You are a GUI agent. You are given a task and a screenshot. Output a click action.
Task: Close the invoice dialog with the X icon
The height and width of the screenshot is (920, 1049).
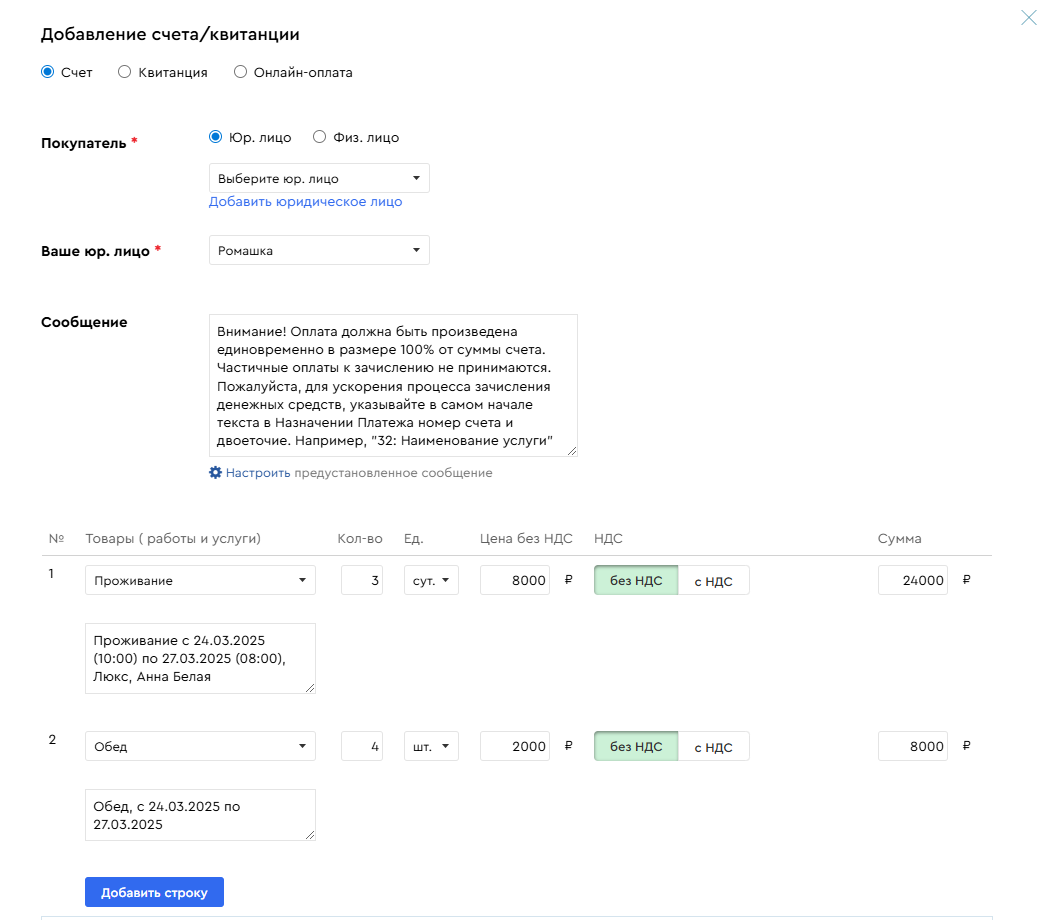tap(1028, 17)
